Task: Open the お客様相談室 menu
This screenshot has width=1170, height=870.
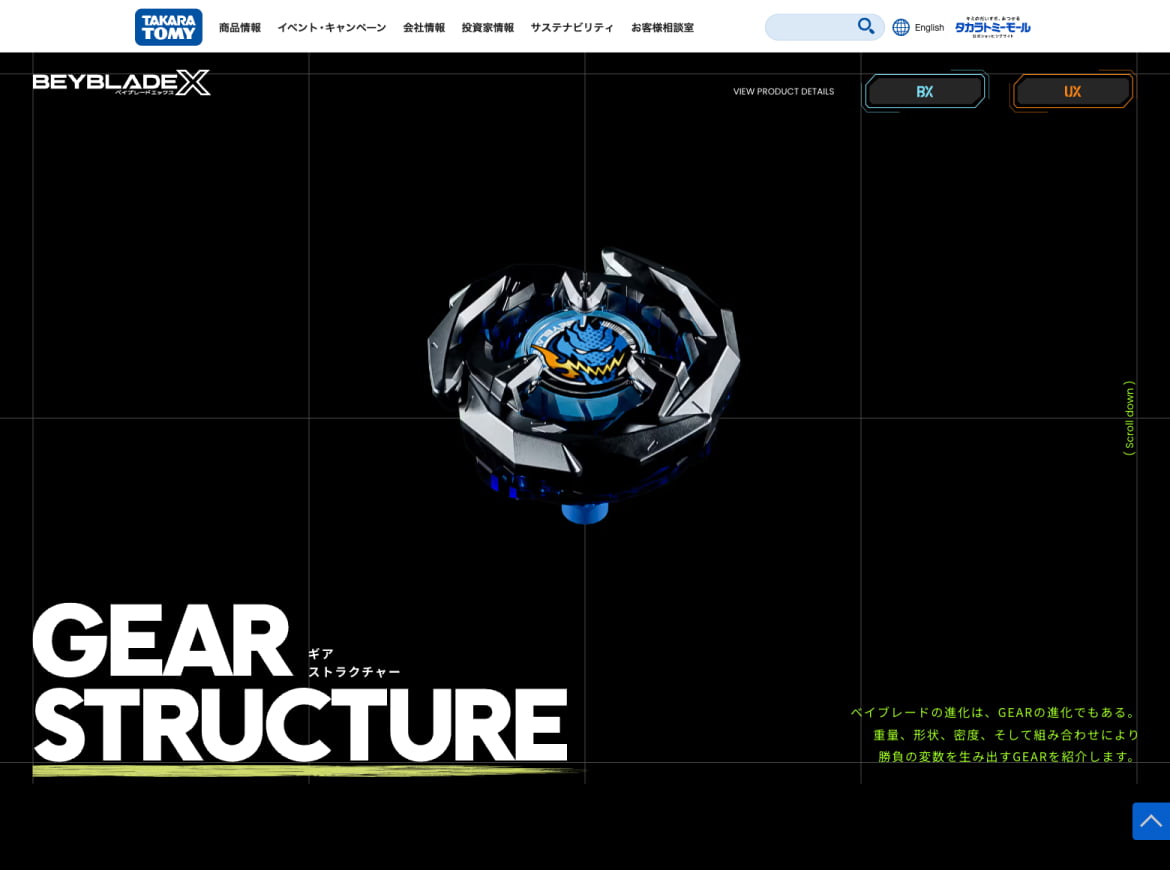Action: [663, 28]
